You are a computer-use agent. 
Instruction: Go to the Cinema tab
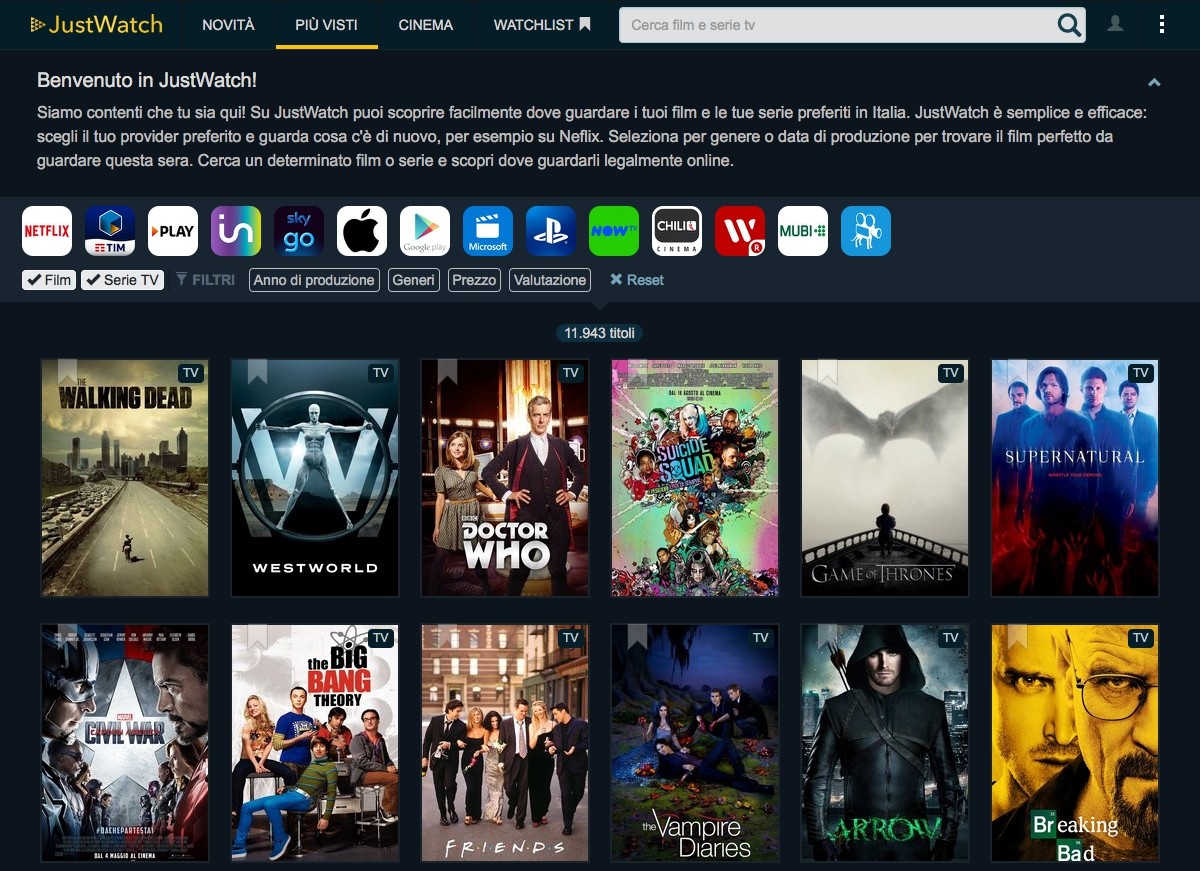425,25
